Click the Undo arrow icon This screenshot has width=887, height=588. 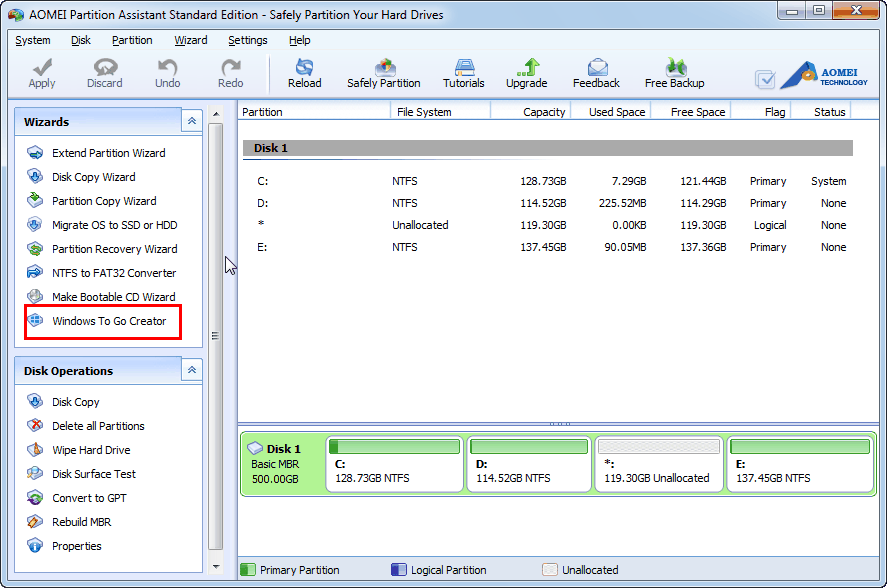pyautogui.click(x=167, y=67)
